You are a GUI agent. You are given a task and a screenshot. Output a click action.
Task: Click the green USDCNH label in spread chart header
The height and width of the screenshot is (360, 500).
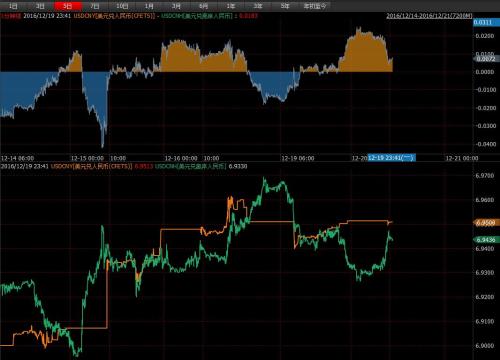(x=197, y=16)
